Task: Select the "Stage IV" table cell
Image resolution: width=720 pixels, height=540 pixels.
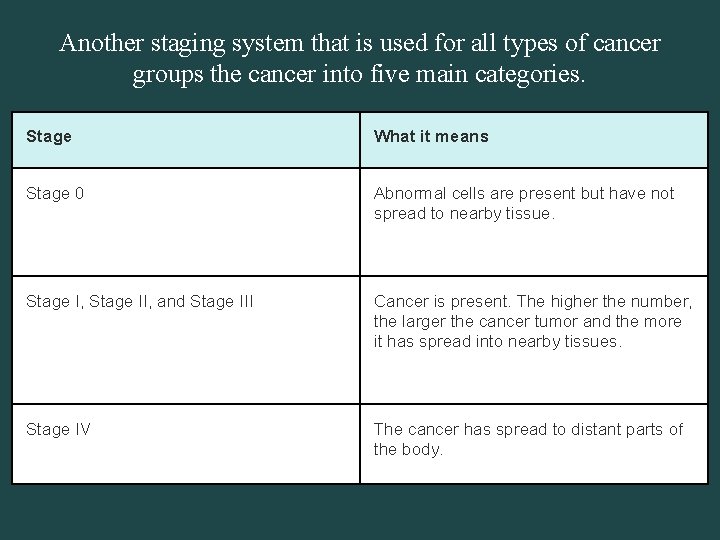Action: [186, 443]
